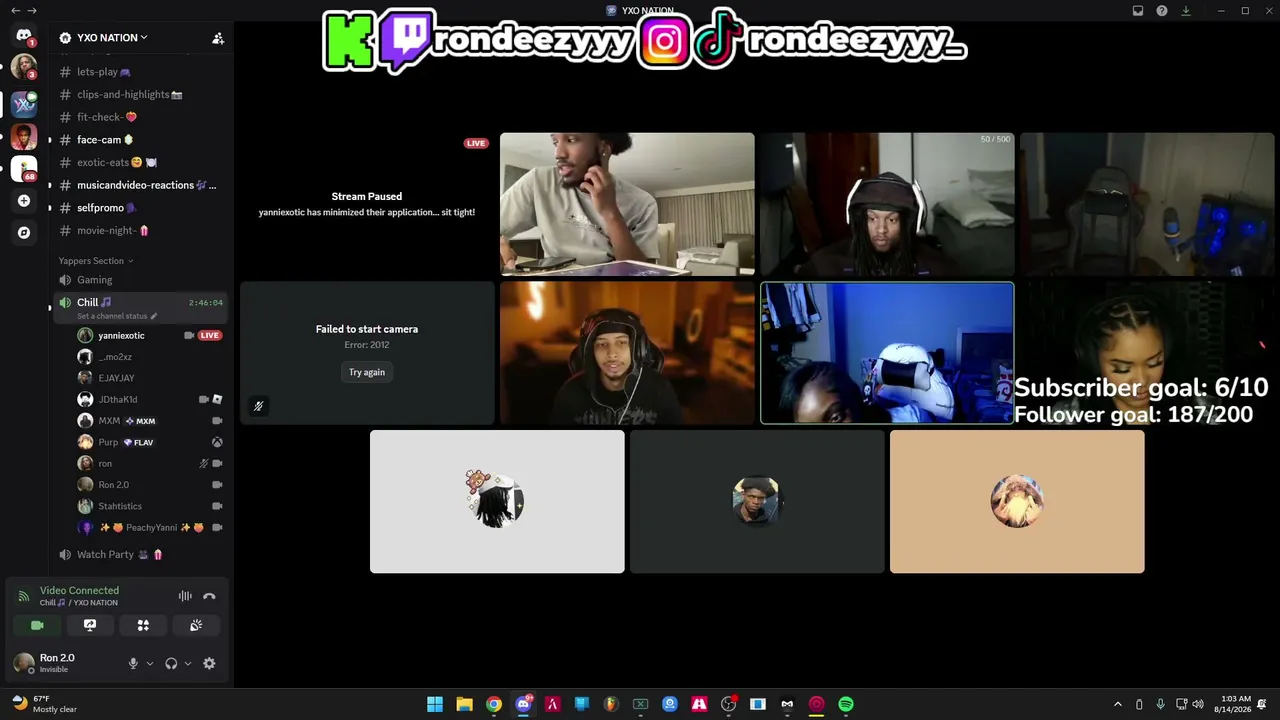Viewport: 1280px width, 720px height.
Task: Open the musicandvideo-reactions channel
Action: (x=140, y=185)
